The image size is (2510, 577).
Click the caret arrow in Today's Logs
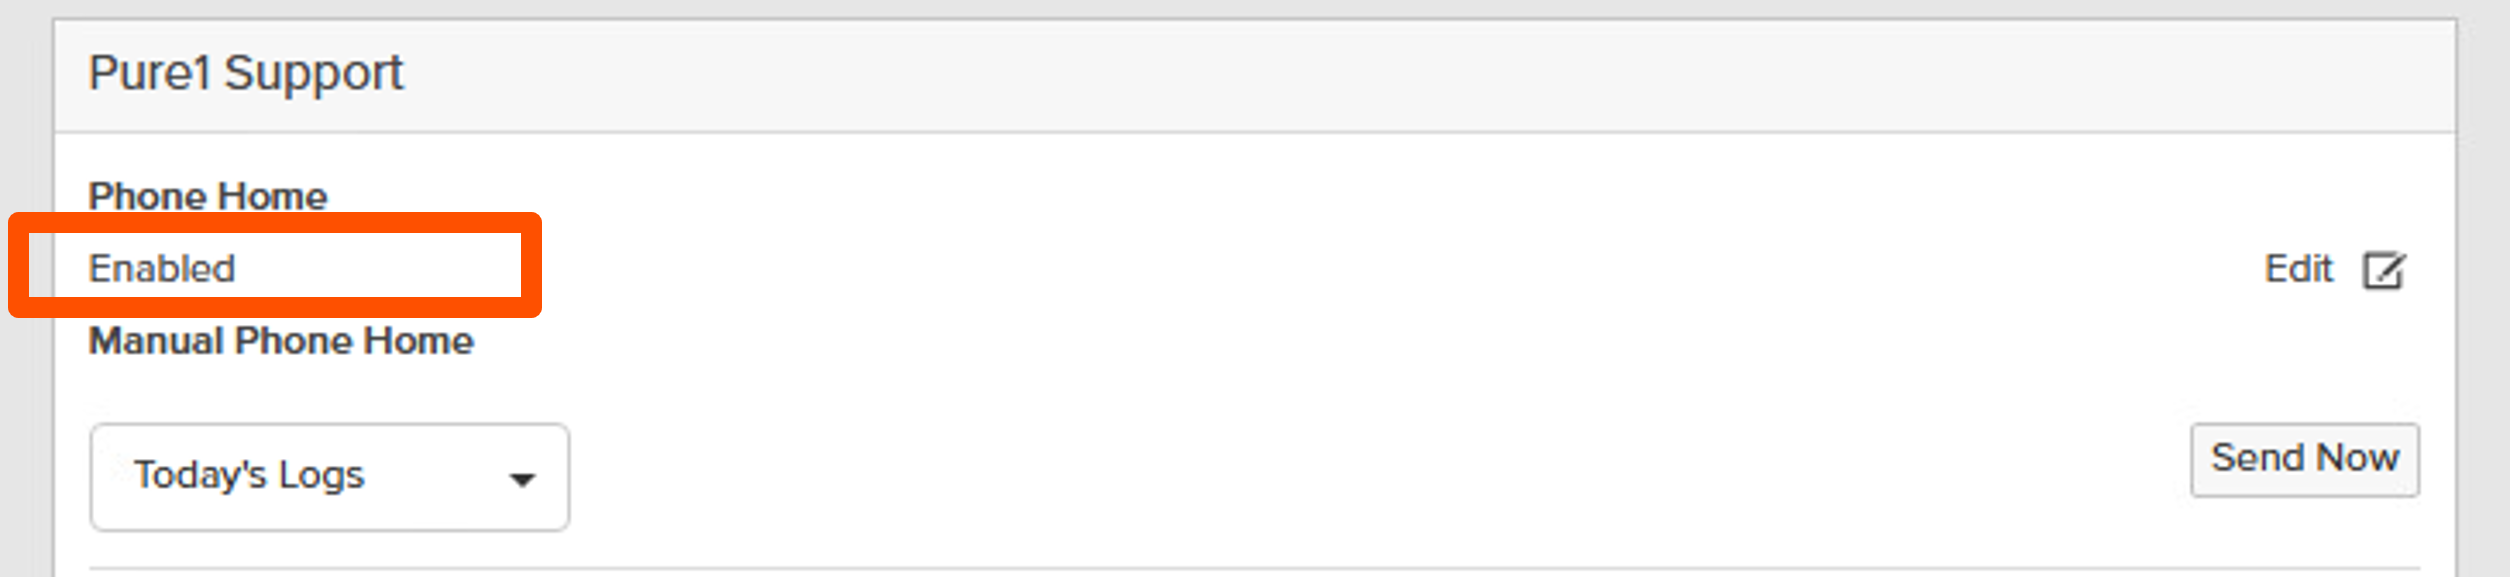522,480
